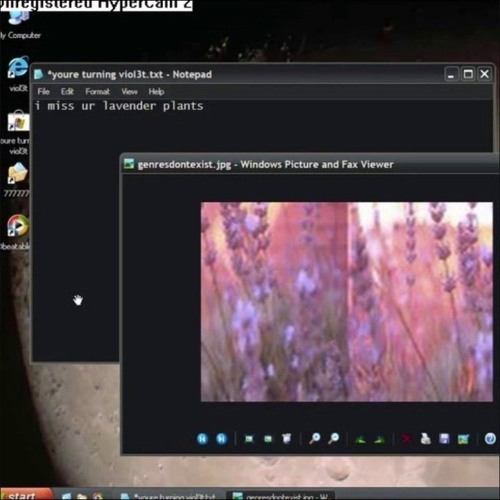Open Picture Viewer help
Viewport: 500px width, 500px height.
pos(490,439)
